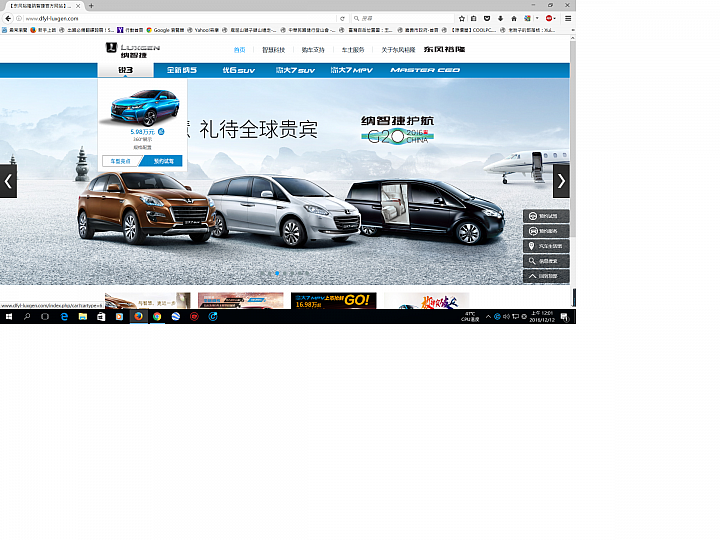
Task: Expand hidden system tray icons arrow
Action: coord(488,316)
